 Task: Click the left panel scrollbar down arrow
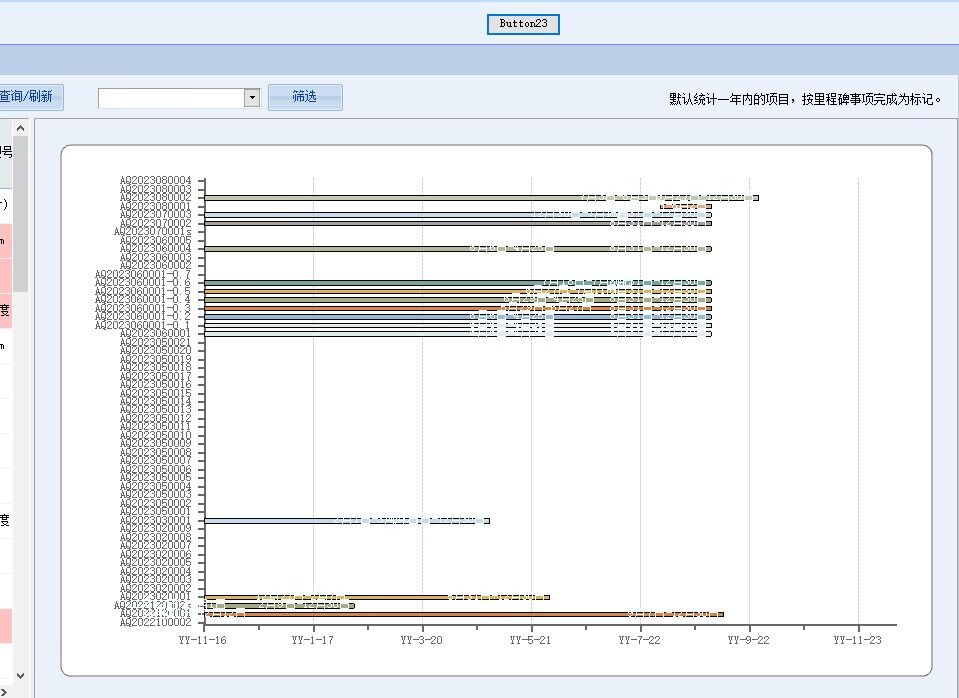20,675
